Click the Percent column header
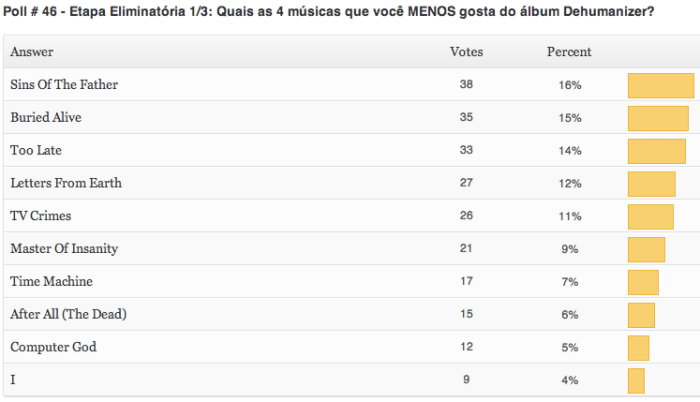This screenshot has height=402, width=700. [x=569, y=52]
